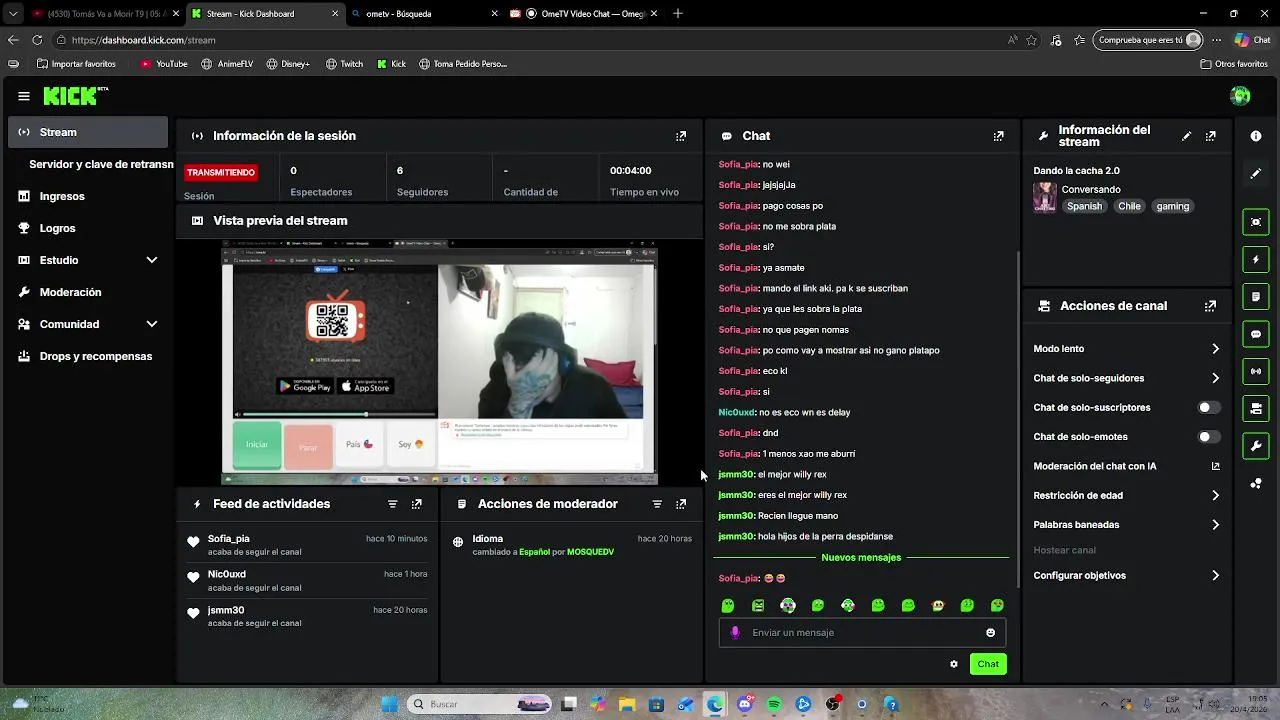Click the stream preview thumbnail
Viewport: 1280px width, 720px height.
pos(439,362)
